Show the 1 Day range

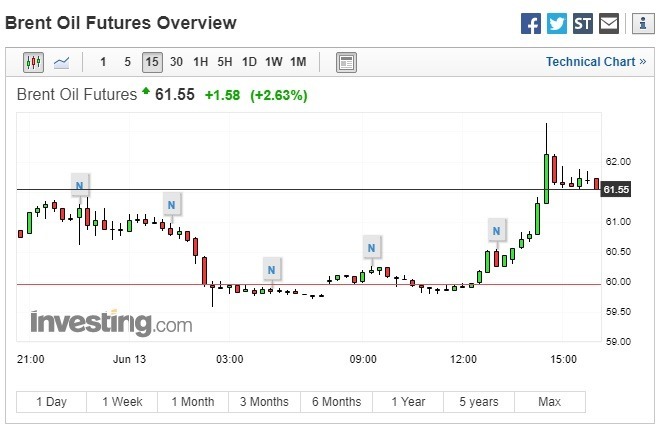(51, 402)
